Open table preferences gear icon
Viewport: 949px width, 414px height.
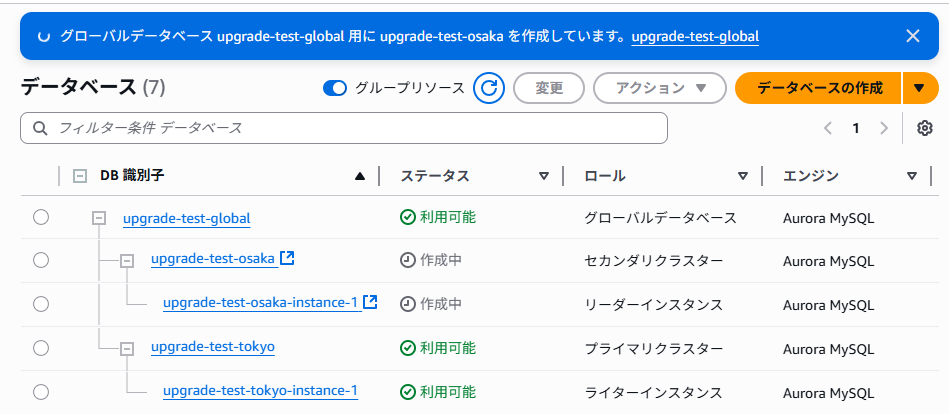click(x=924, y=128)
